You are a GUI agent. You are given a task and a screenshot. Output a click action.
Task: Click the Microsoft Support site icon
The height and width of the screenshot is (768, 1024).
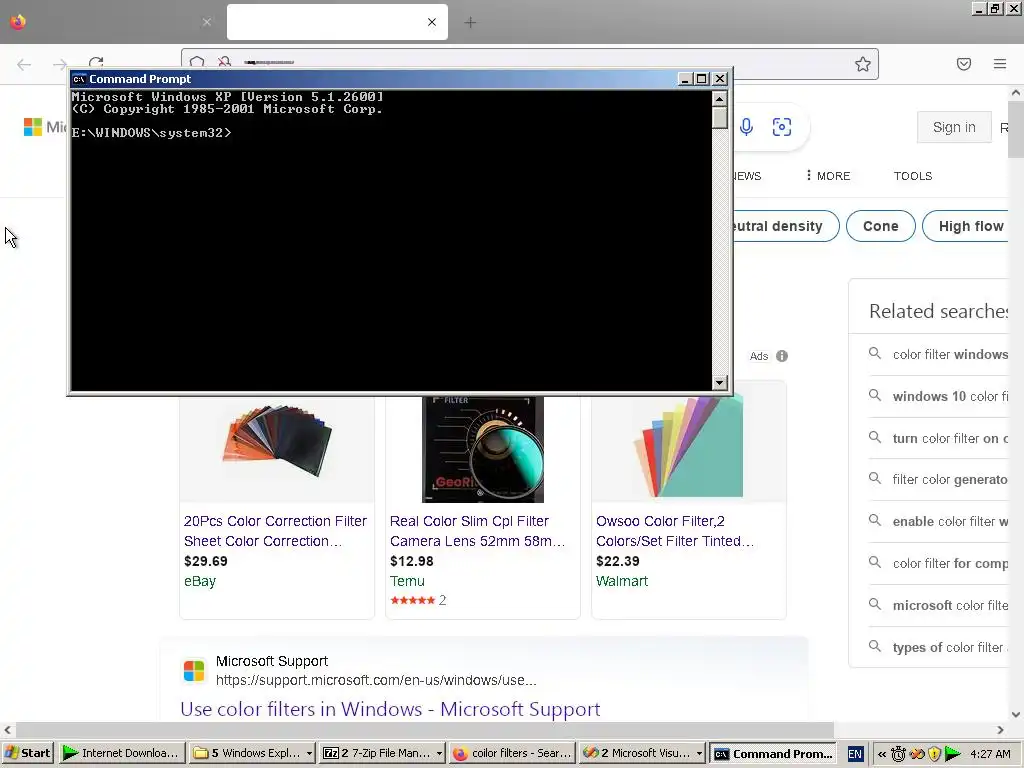click(x=194, y=671)
